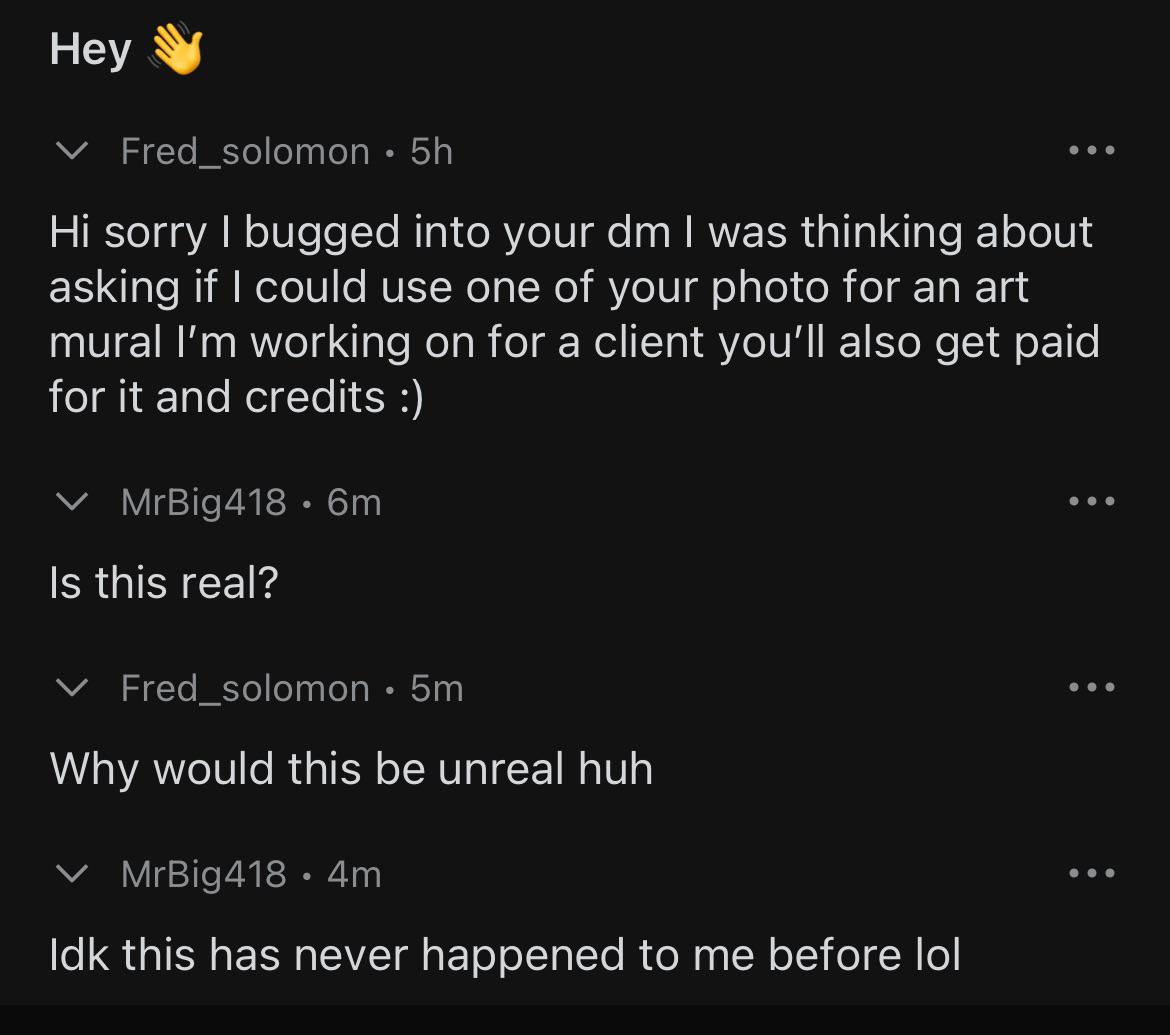Open more options for "Why would this be unreal huh"

click(x=1091, y=688)
